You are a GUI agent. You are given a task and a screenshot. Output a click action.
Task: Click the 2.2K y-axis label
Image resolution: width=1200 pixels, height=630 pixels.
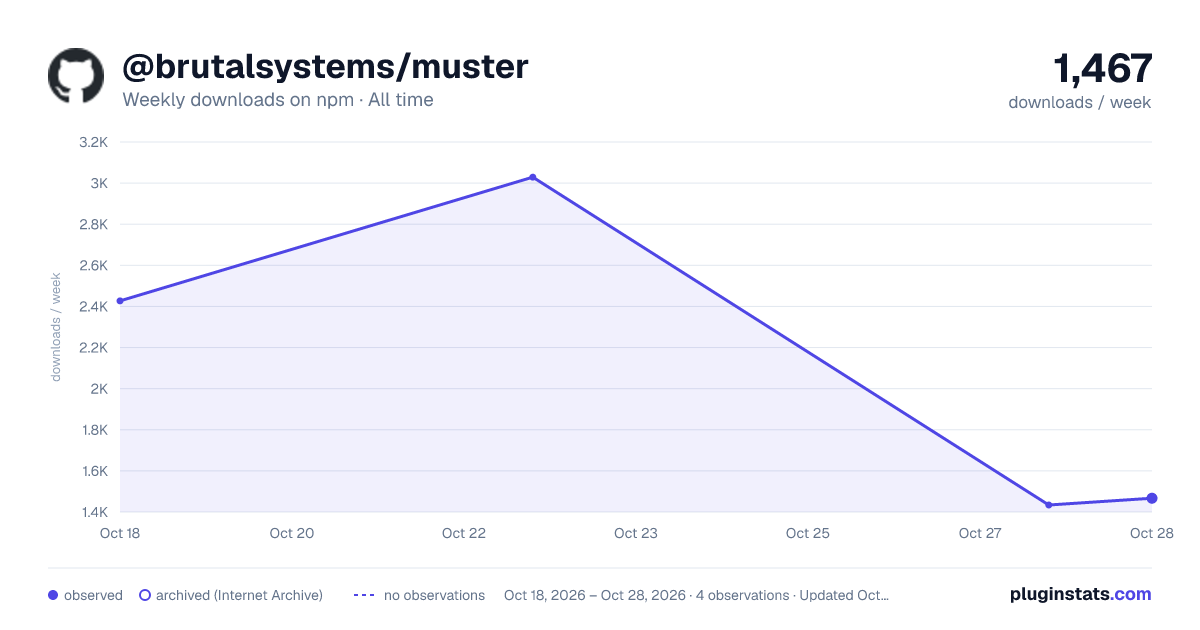(x=93, y=347)
